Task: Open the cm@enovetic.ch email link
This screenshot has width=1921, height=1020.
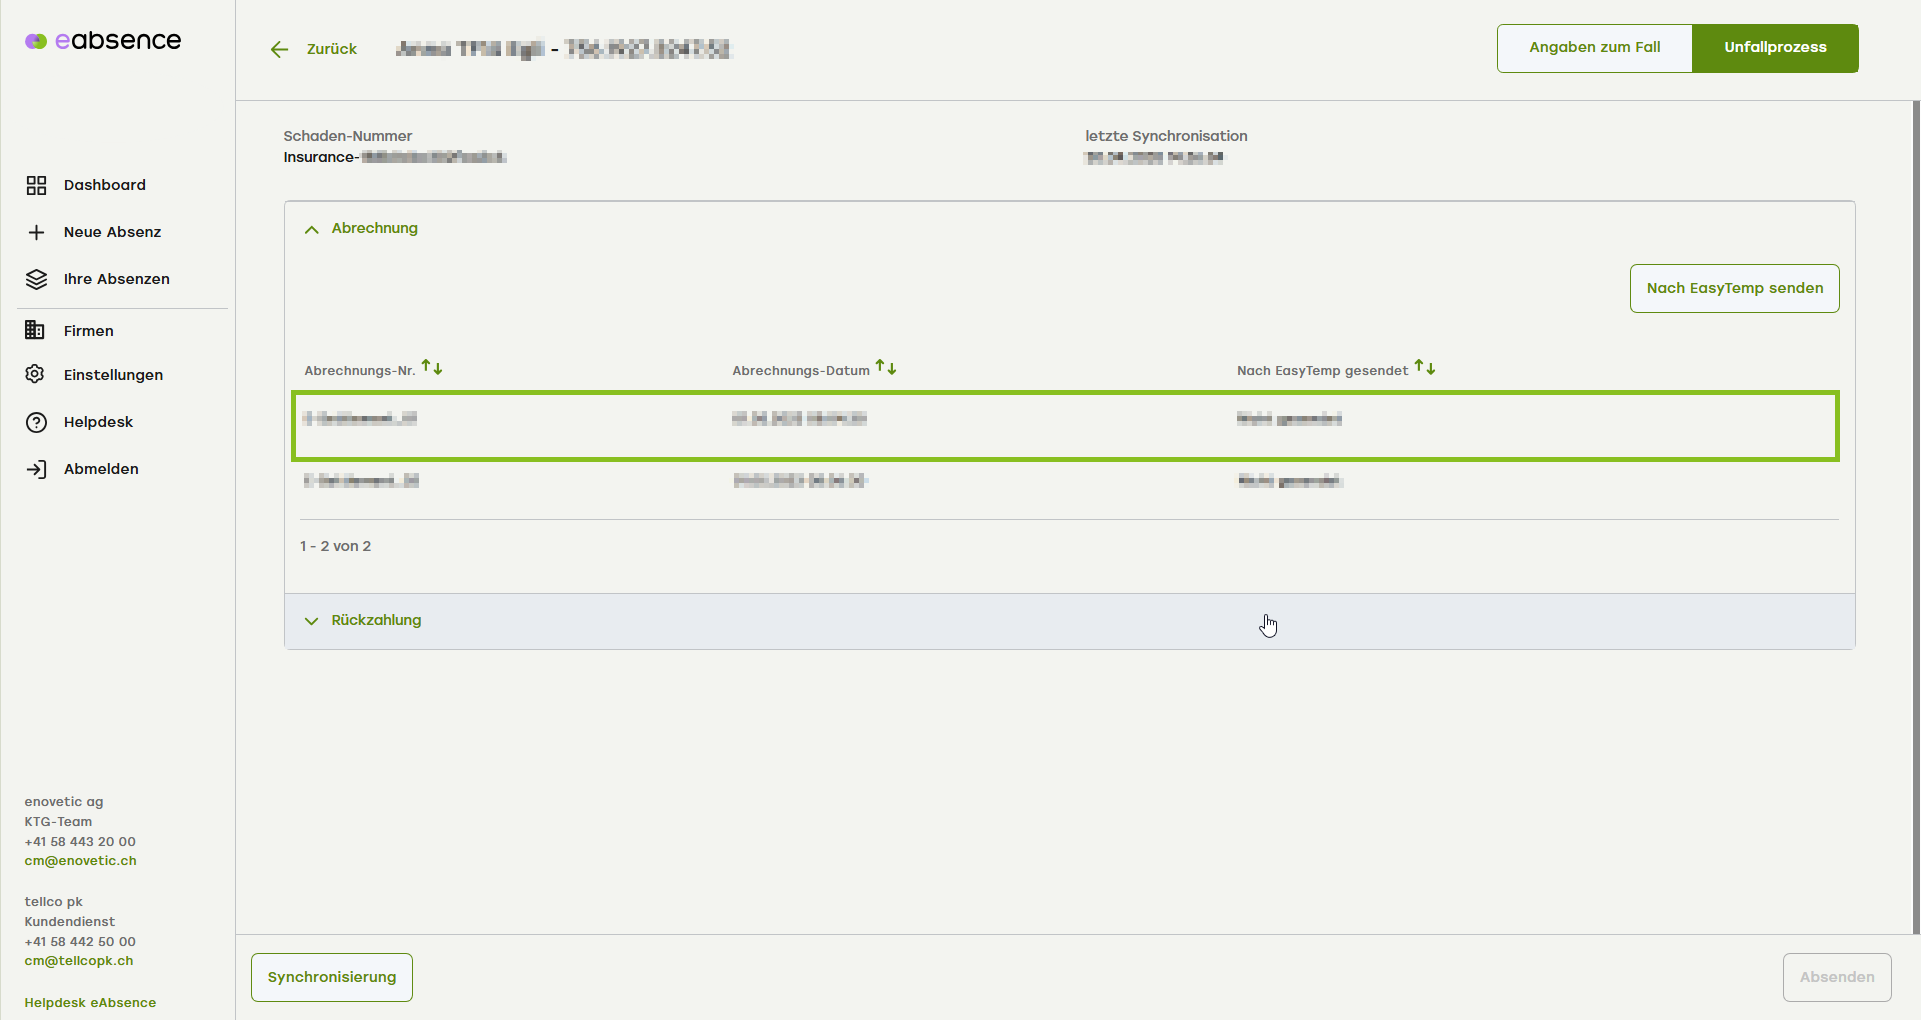Action: coord(81,861)
